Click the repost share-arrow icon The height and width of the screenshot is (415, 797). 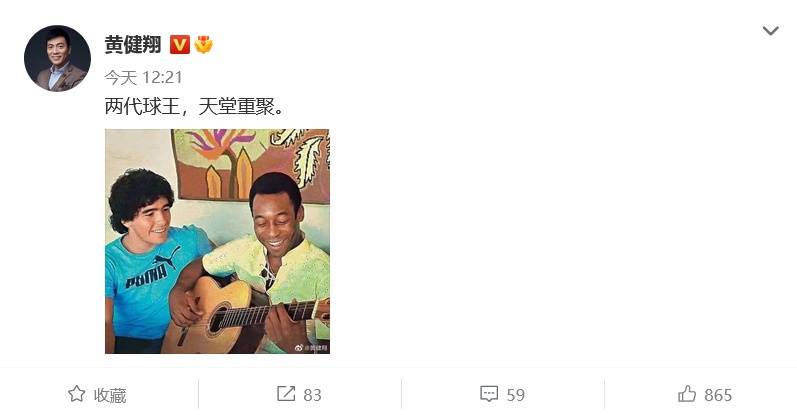(286, 393)
